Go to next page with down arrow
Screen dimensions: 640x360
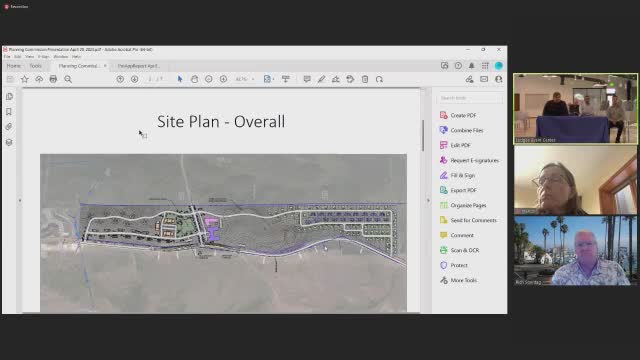[x=134, y=79]
